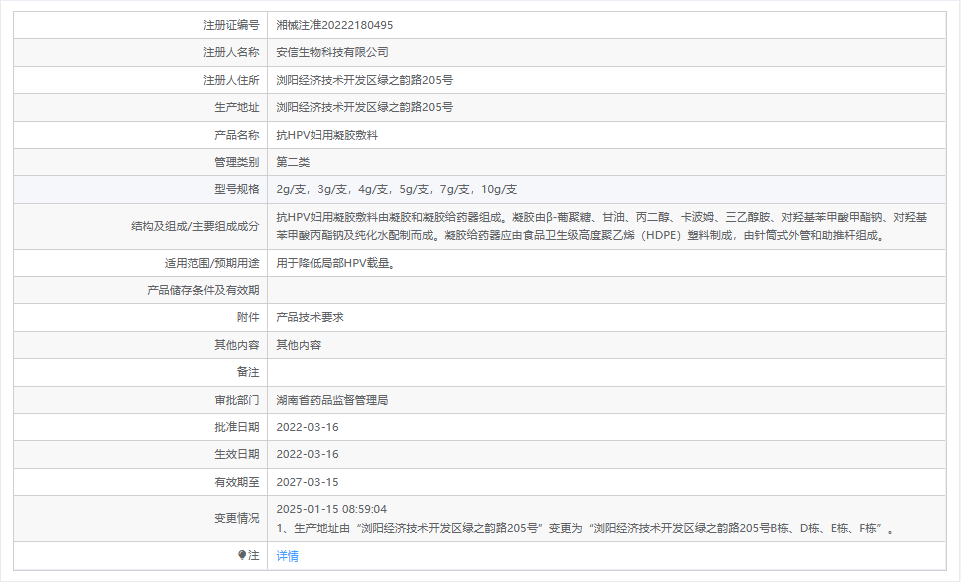Click registration number 湘械注准20222180495
This screenshot has width=961, height=582.
(x=338, y=27)
